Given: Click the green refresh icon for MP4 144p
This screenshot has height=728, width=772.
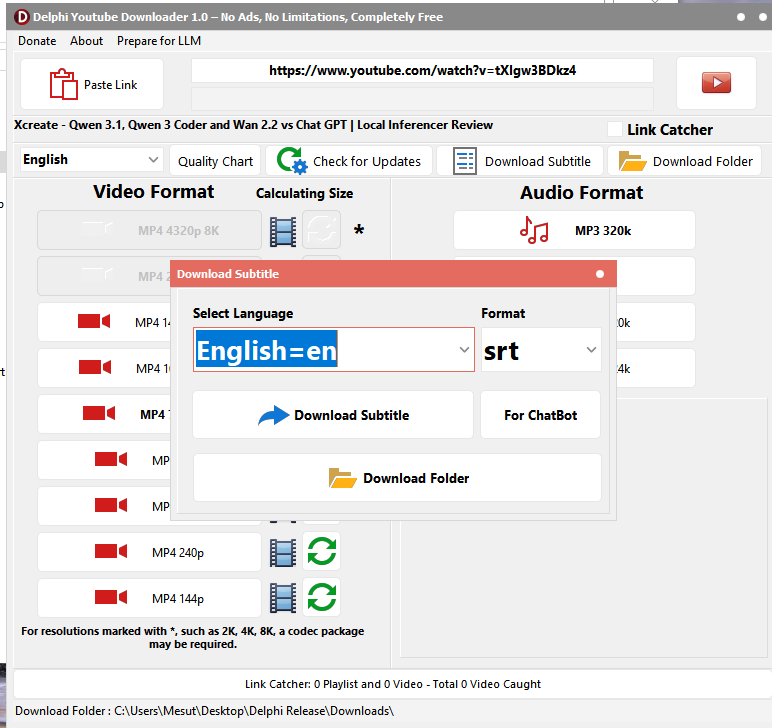Looking at the screenshot, I should point(322,597).
